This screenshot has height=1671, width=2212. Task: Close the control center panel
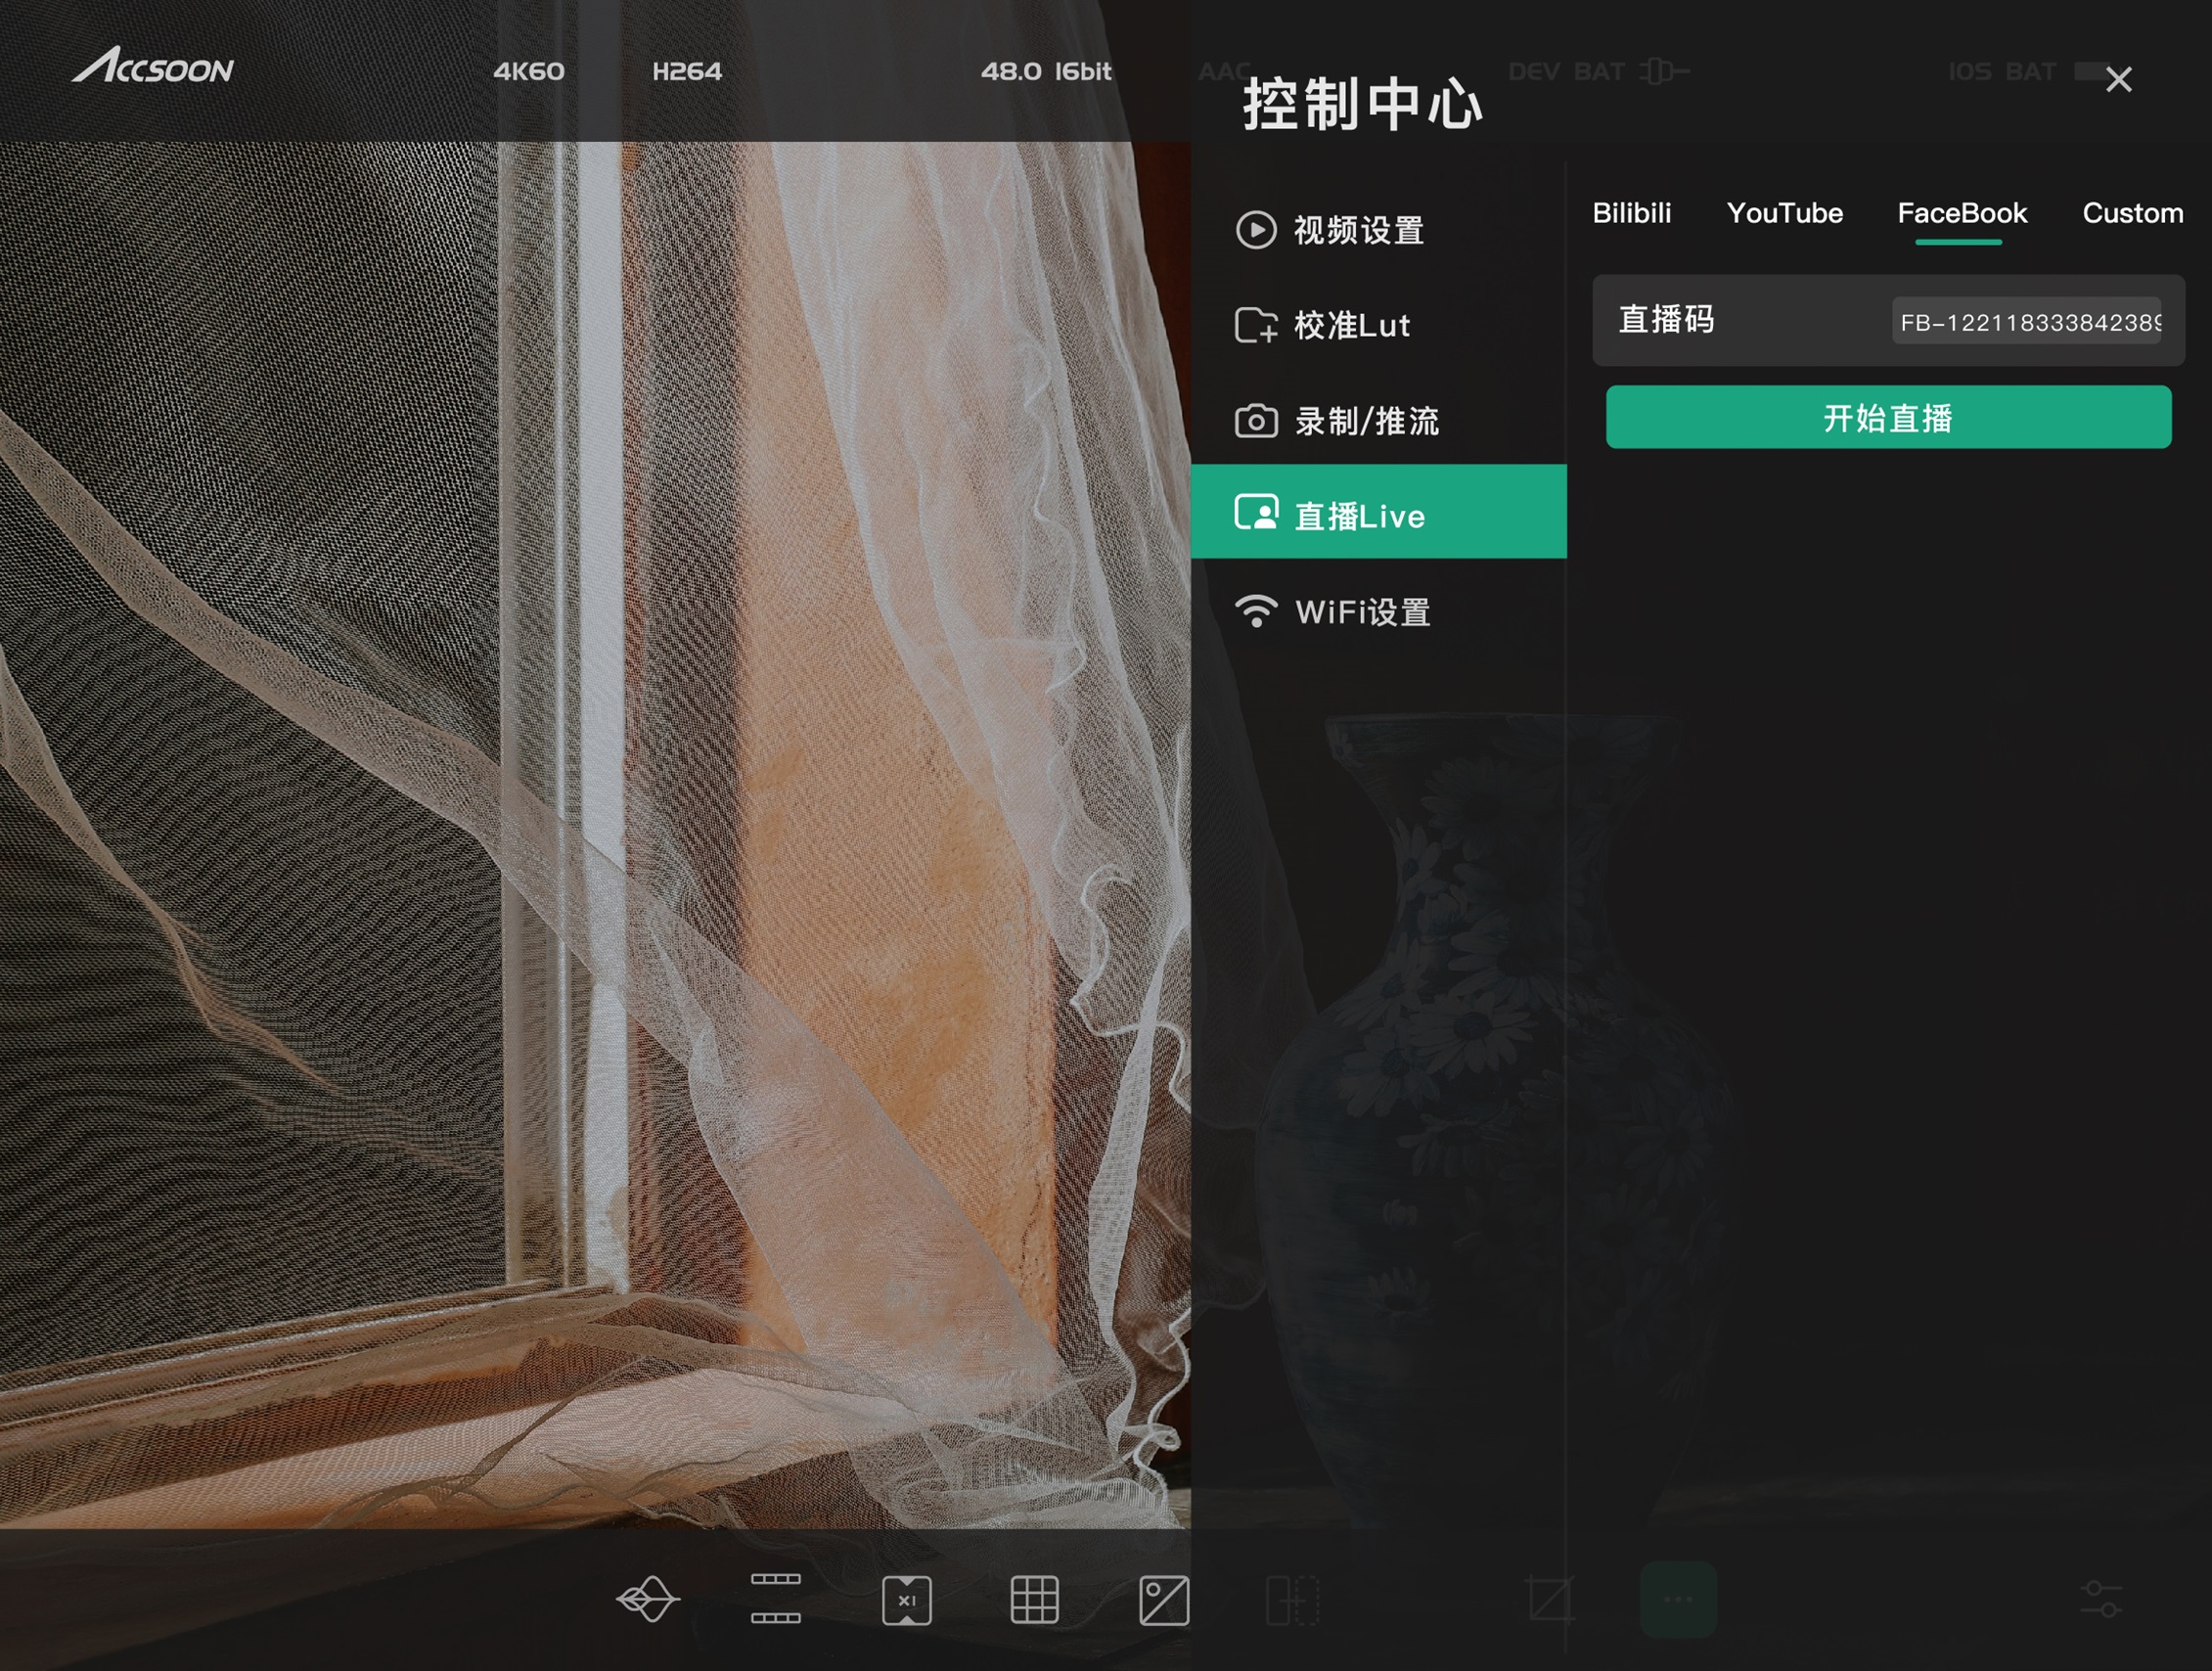tap(2118, 79)
